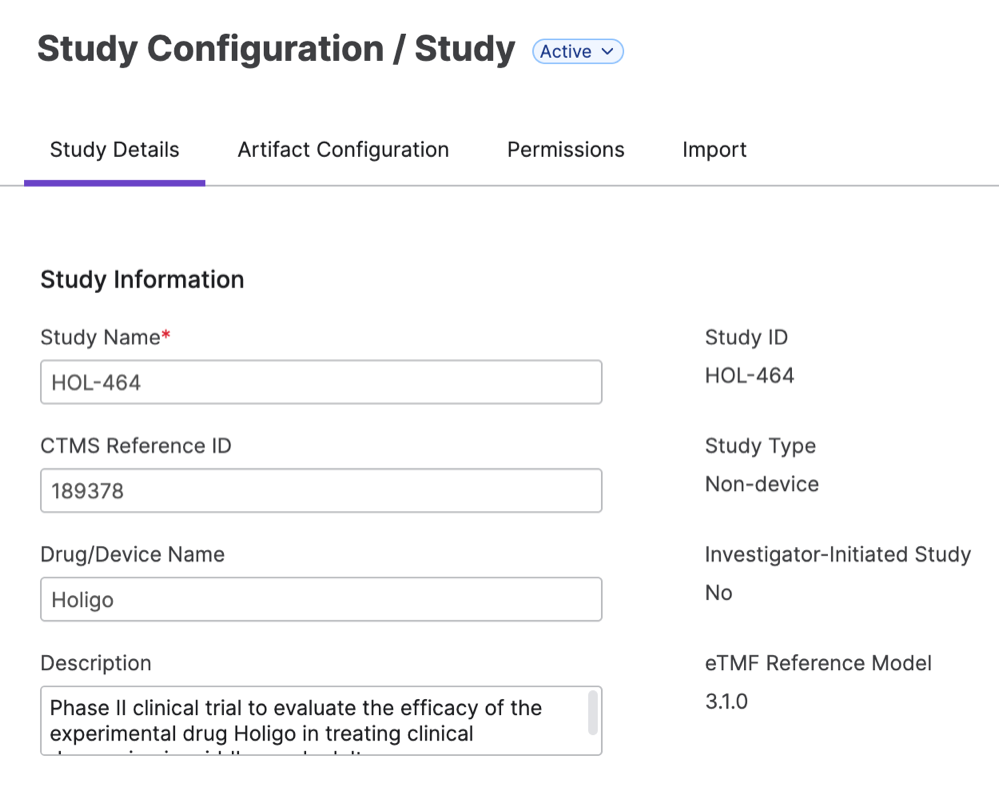Click into the Study Name input field
The height and width of the screenshot is (788, 999).
pos(321,382)
